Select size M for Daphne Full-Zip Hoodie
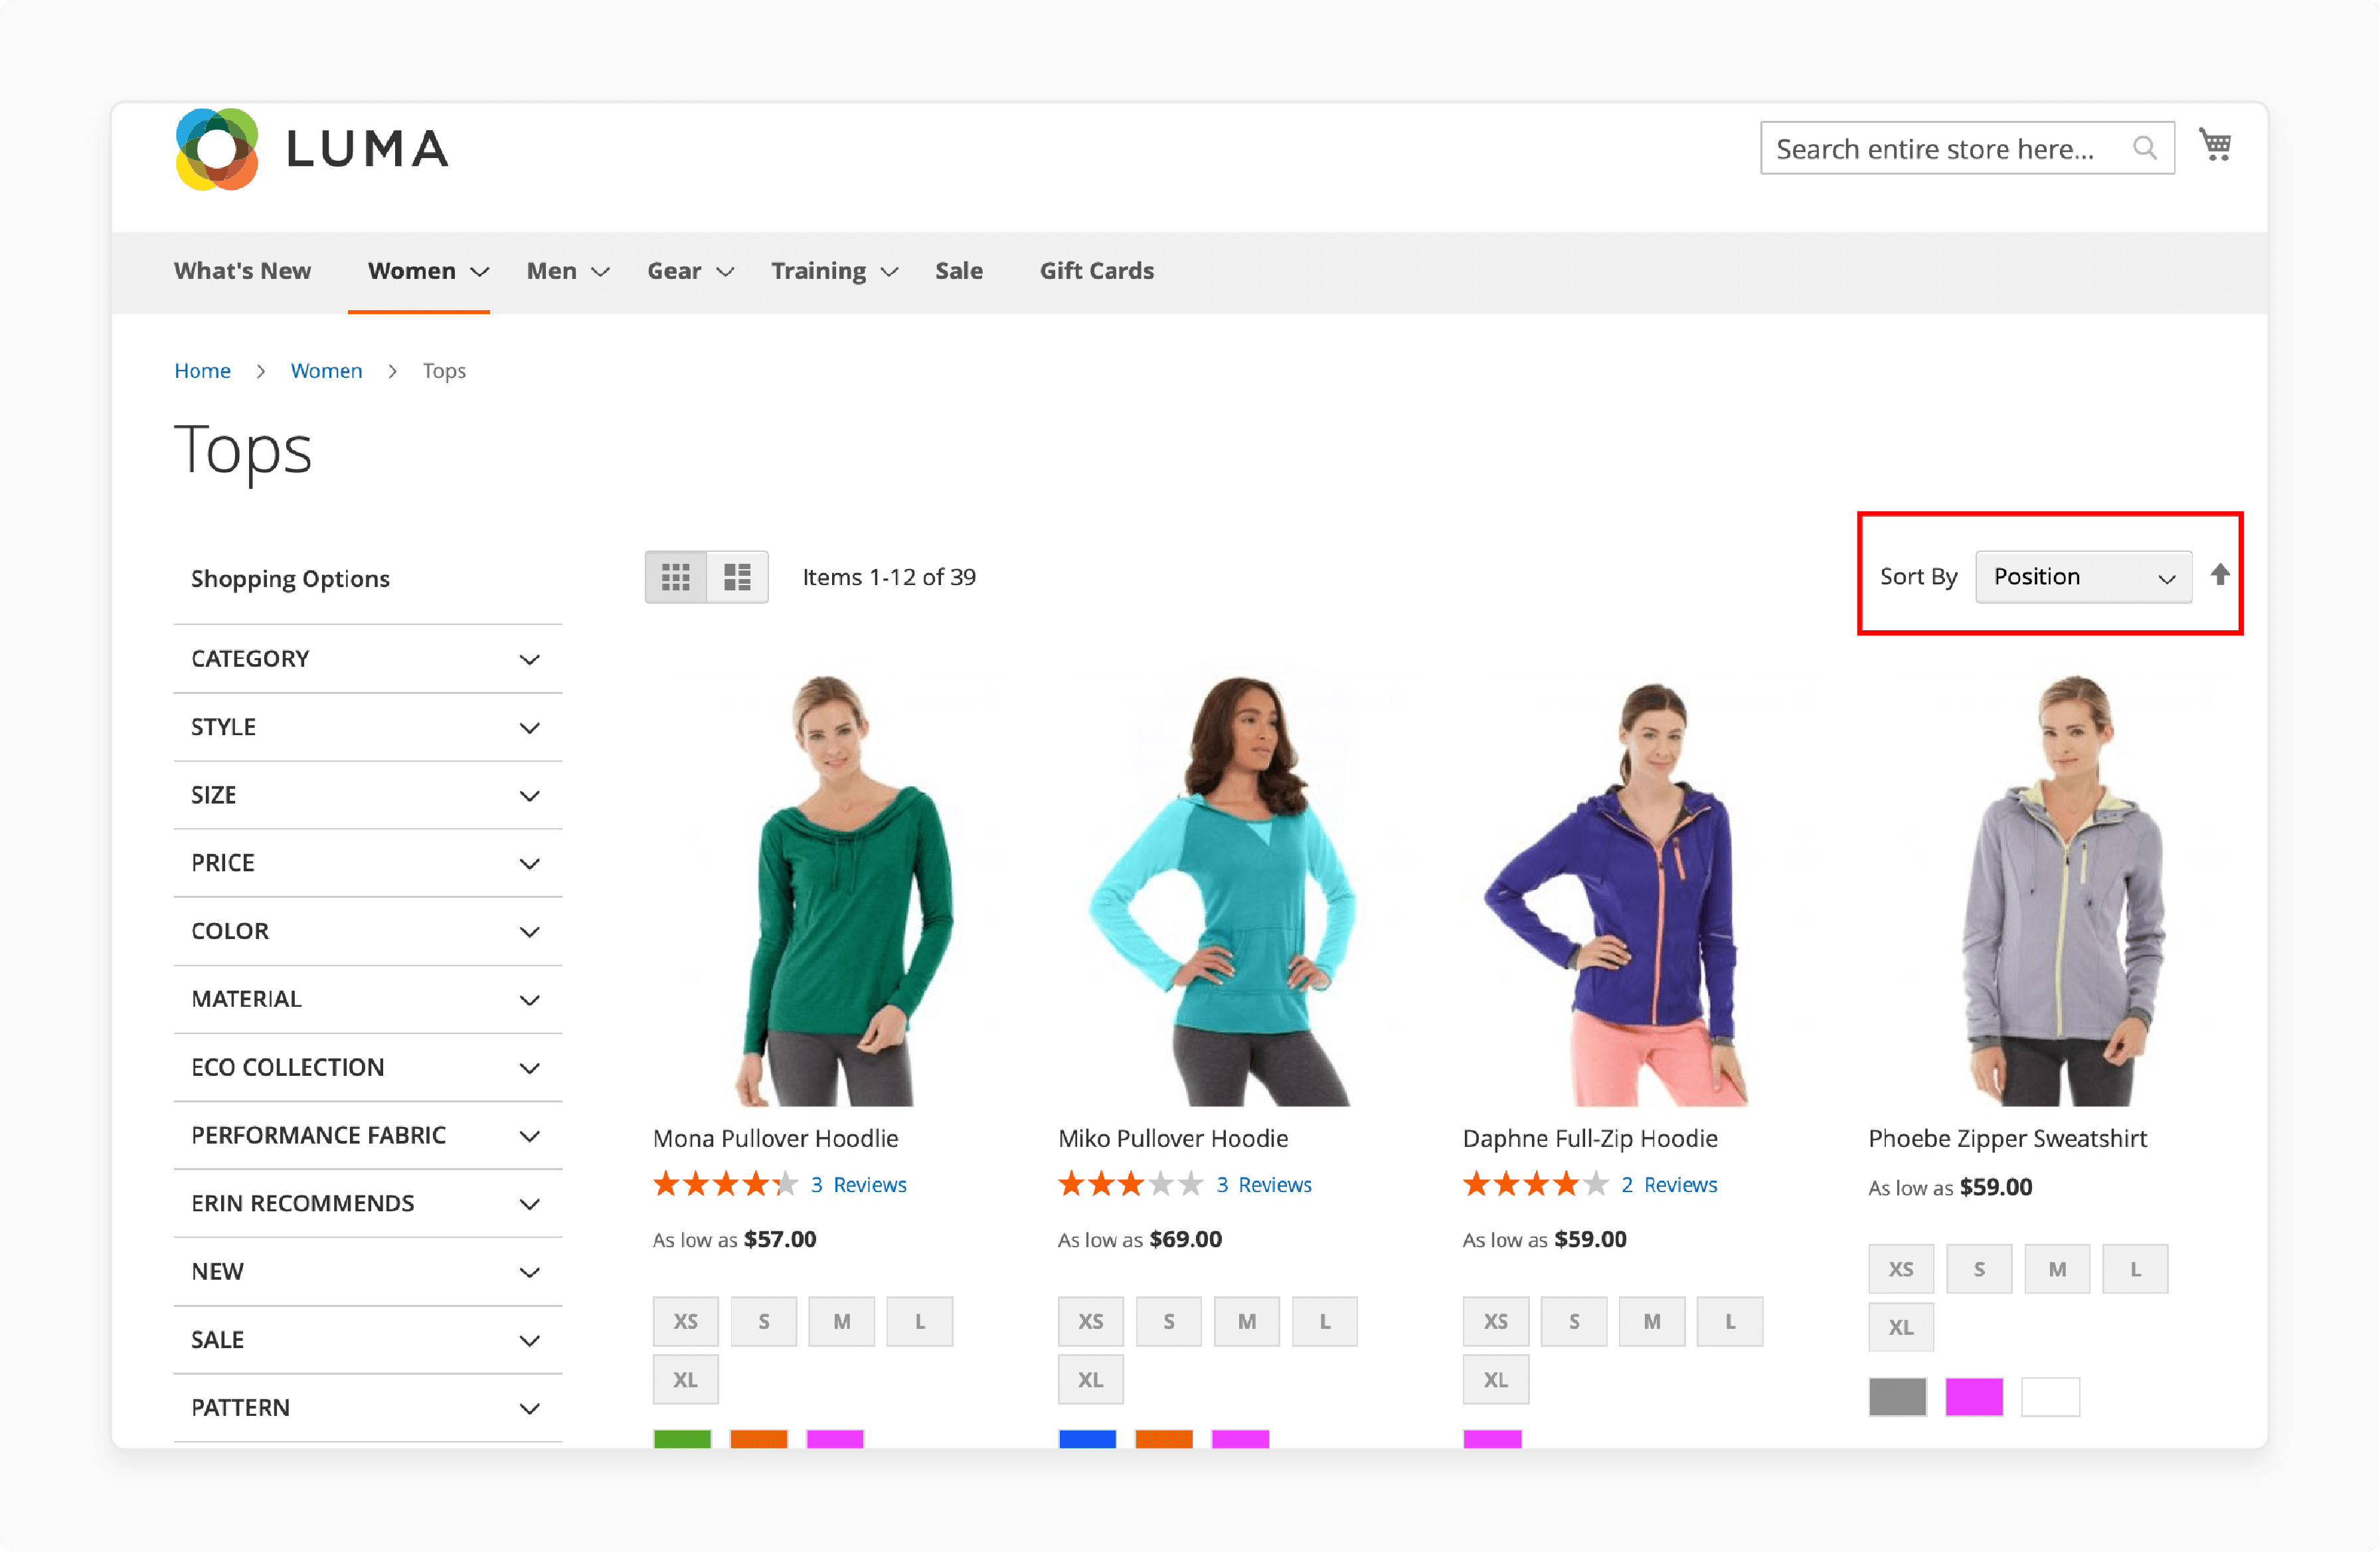Image resolution: width=2380 pixels, height=1552 pixels. (1652, 1322)
